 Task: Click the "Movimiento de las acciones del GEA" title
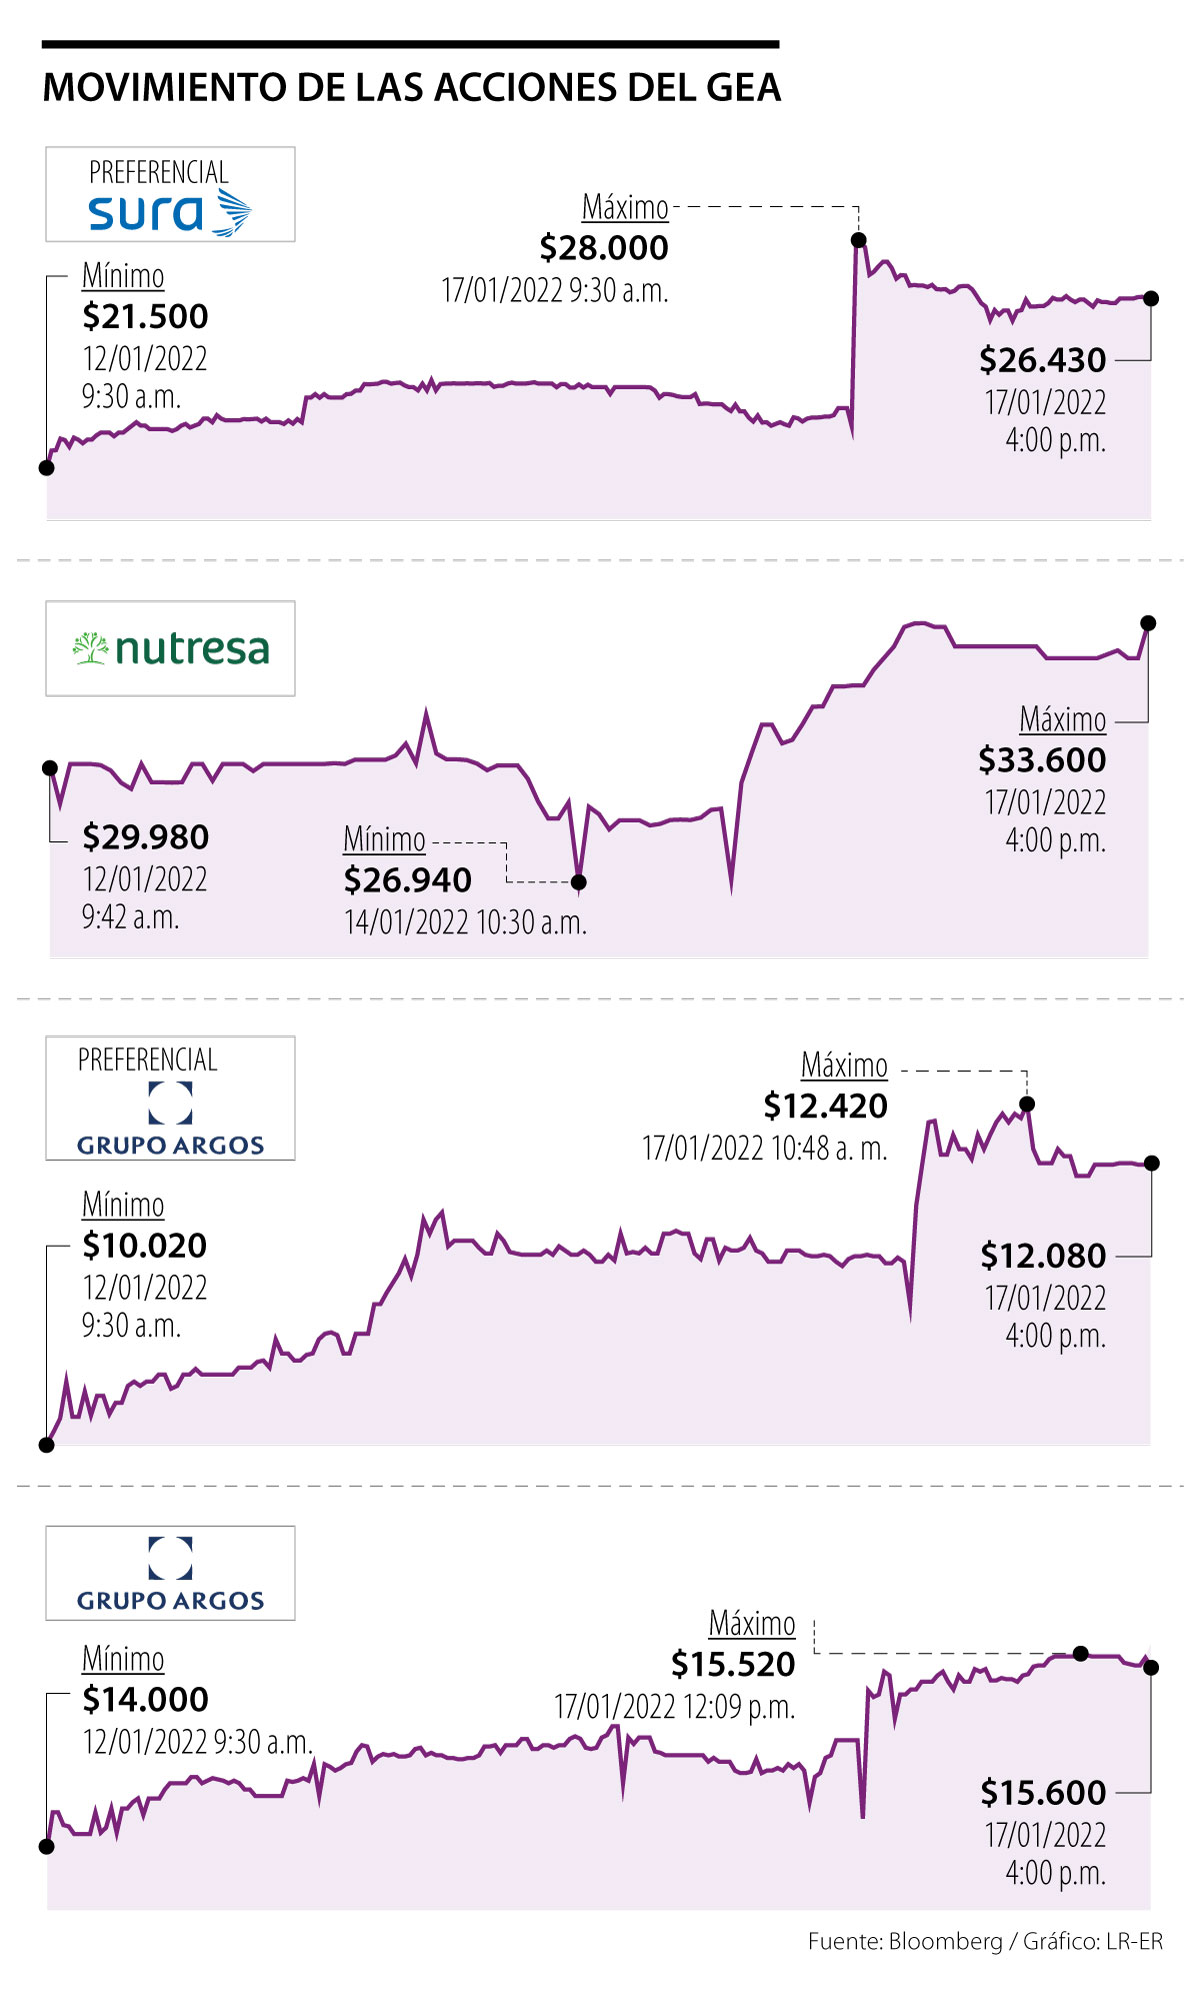coord(411,88)
